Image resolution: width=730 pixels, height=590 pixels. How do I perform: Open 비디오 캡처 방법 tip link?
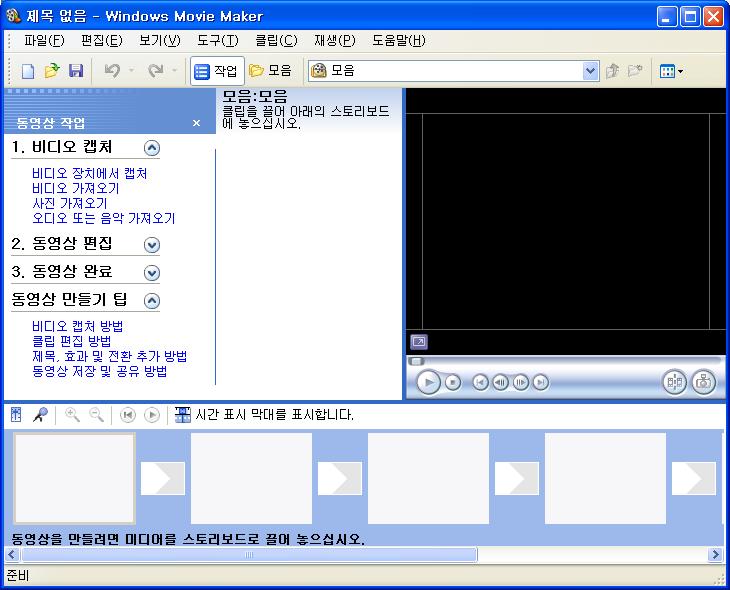78,326
